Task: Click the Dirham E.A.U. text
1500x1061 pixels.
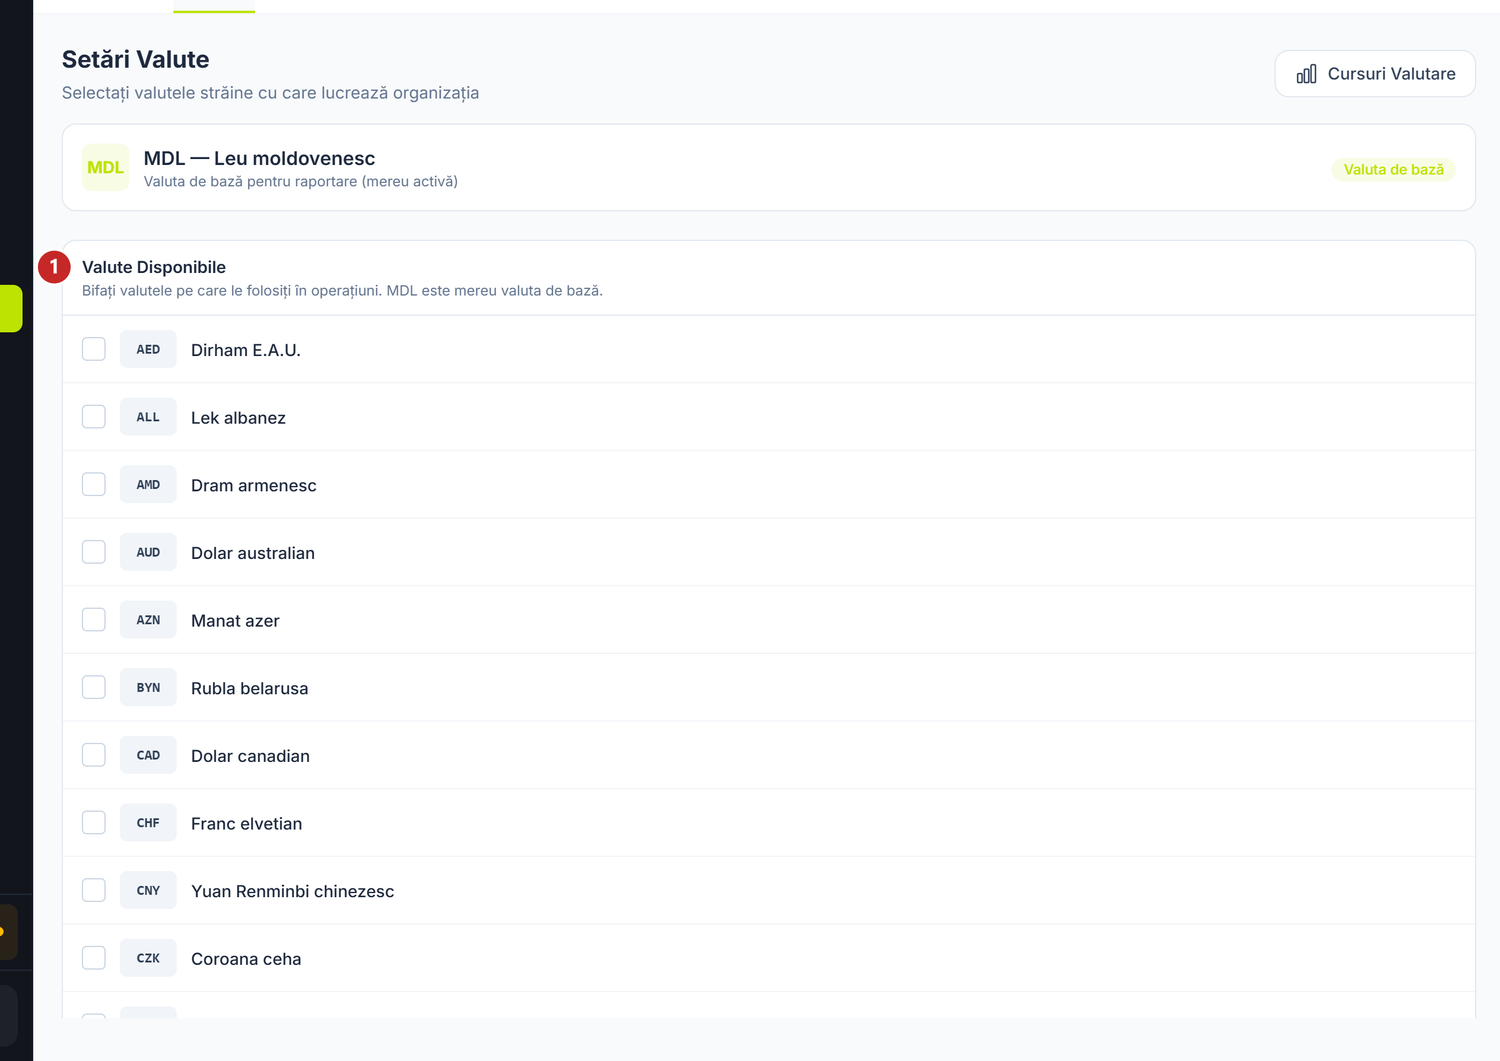Action: pyautogui.click(x=246, y=350)
